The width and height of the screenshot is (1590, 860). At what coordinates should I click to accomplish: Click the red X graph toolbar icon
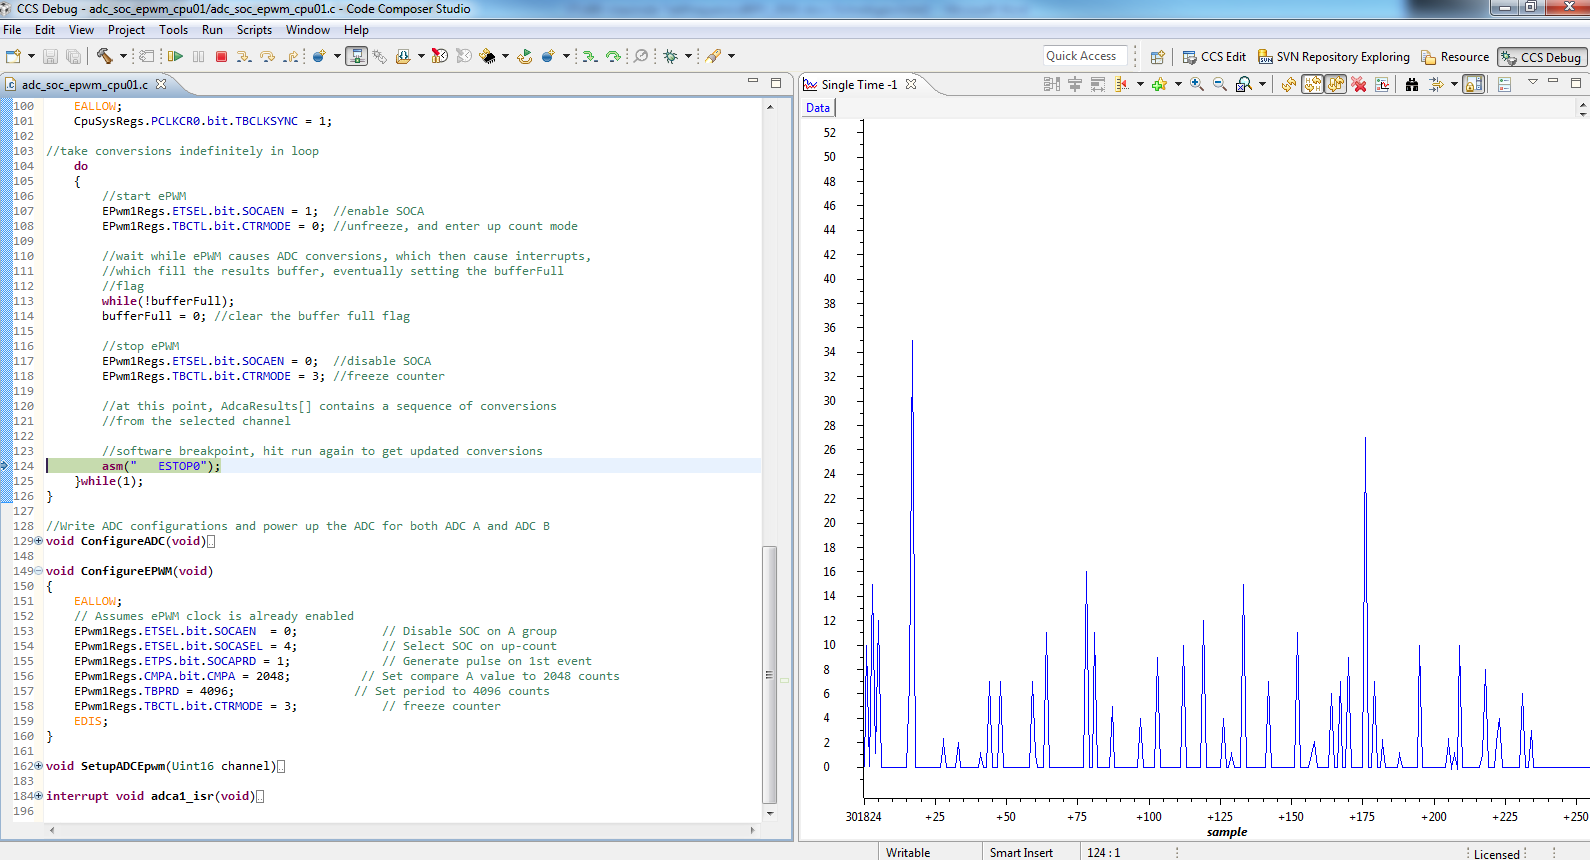pos(1359,85)
